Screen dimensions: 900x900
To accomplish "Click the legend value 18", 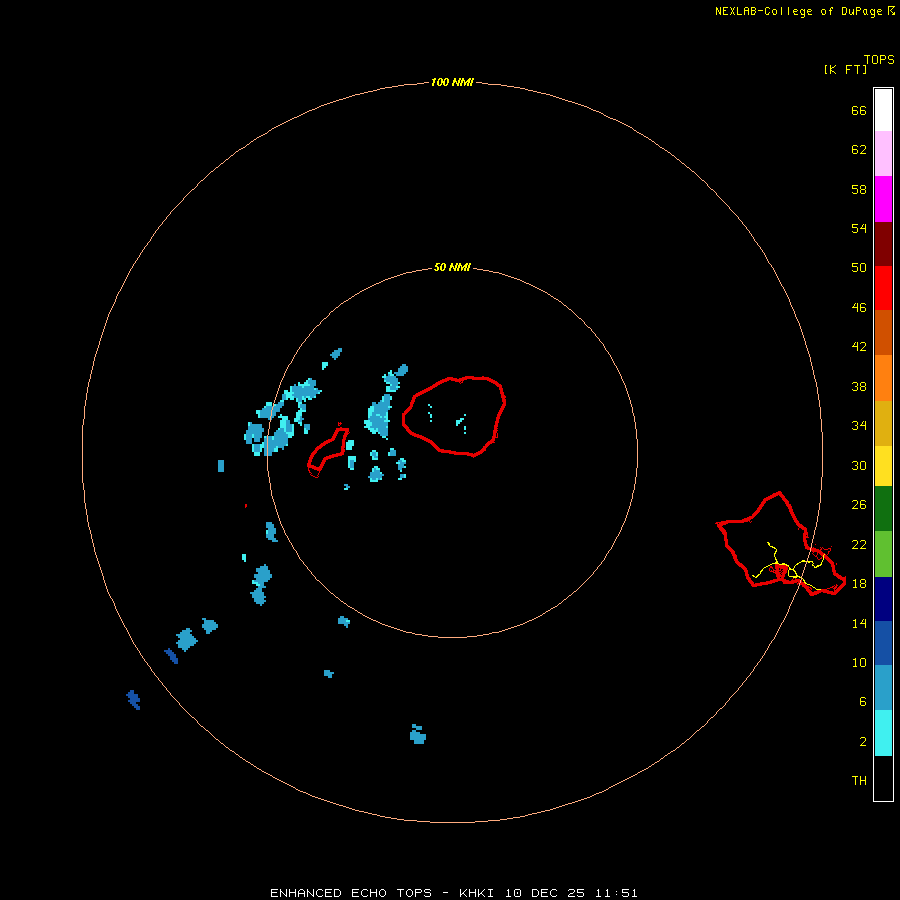I will tap(859, 584).
